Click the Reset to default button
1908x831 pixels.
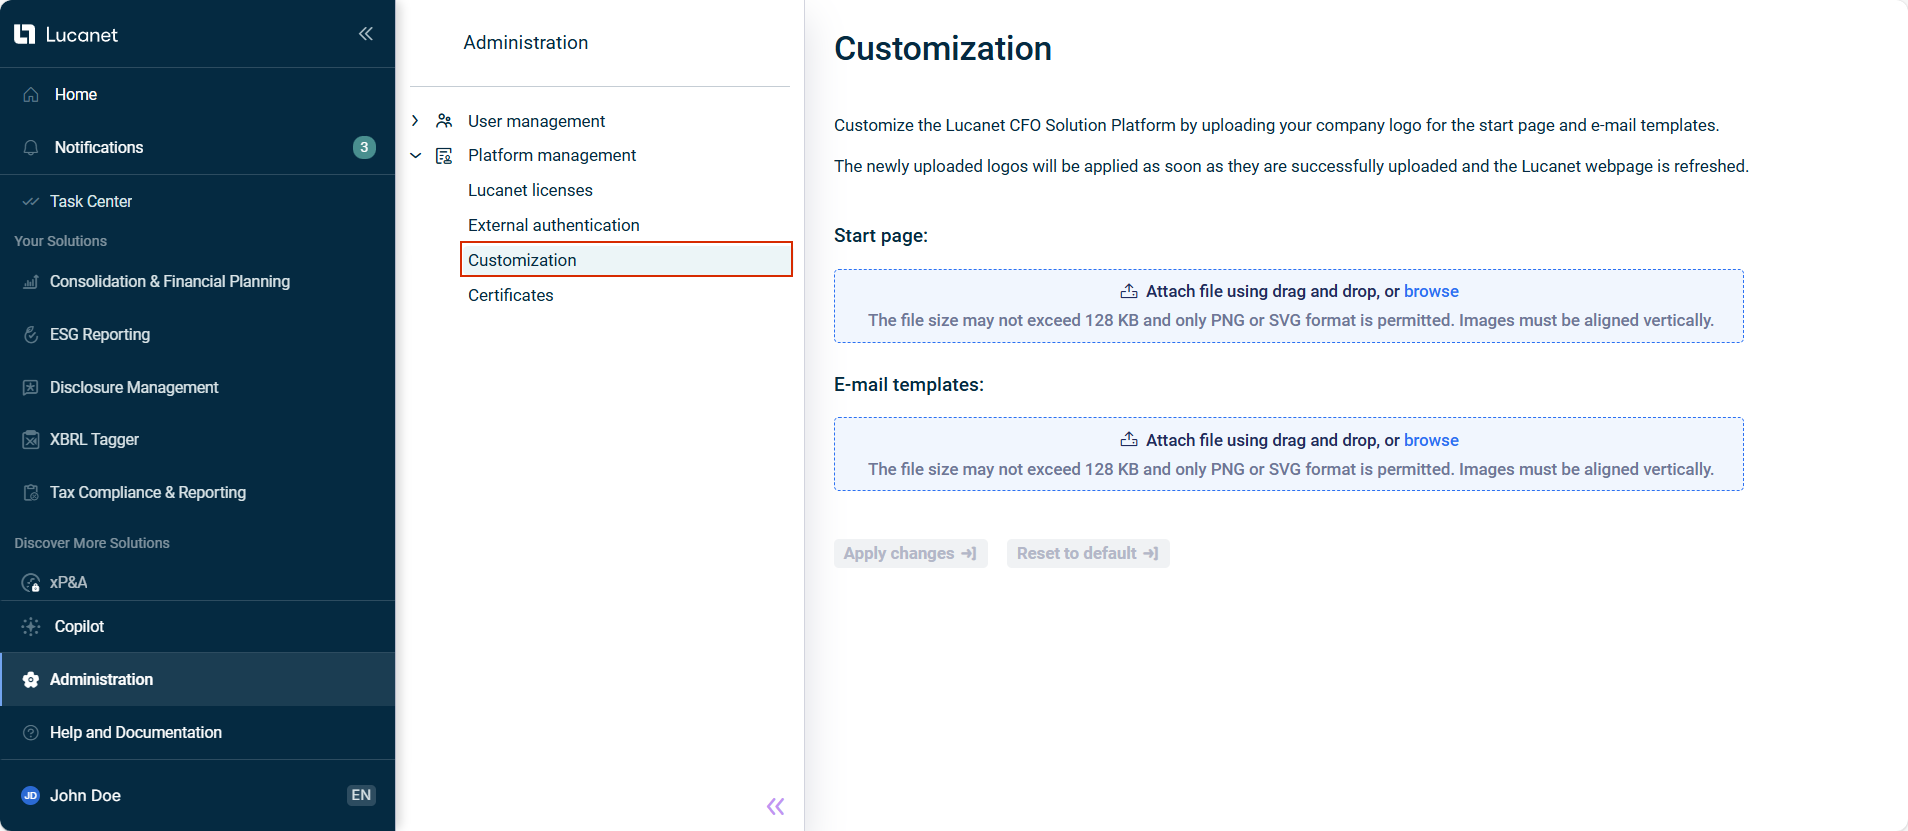(1088, 553)
